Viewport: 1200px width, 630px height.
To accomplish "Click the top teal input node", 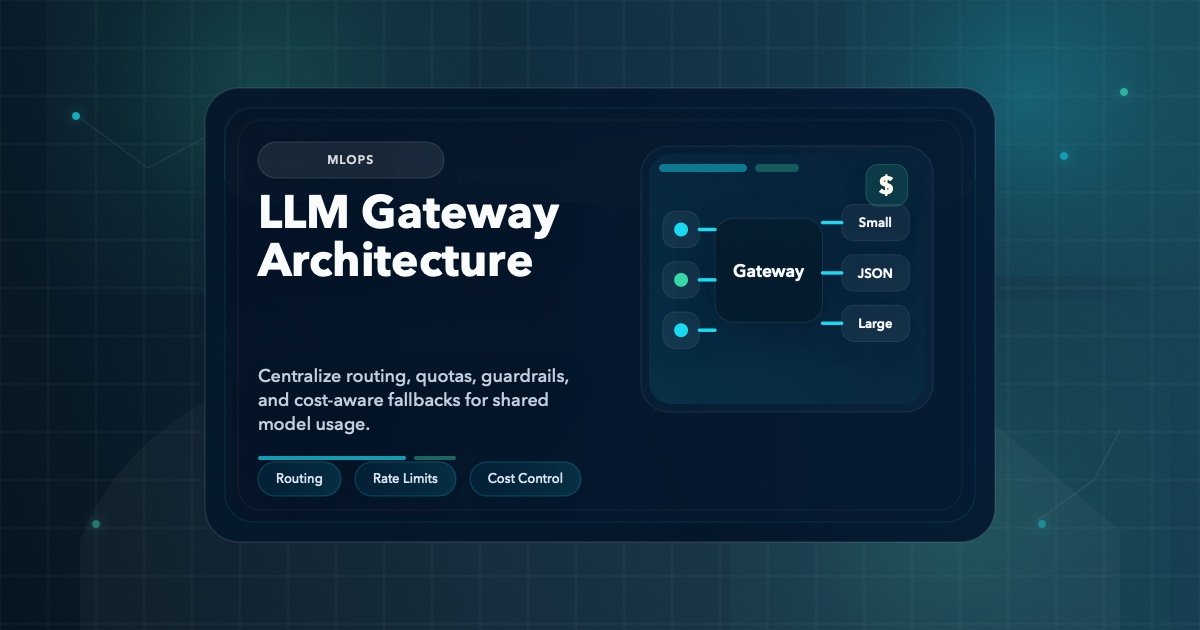I will pyautogui.click(x=681, y=230).
